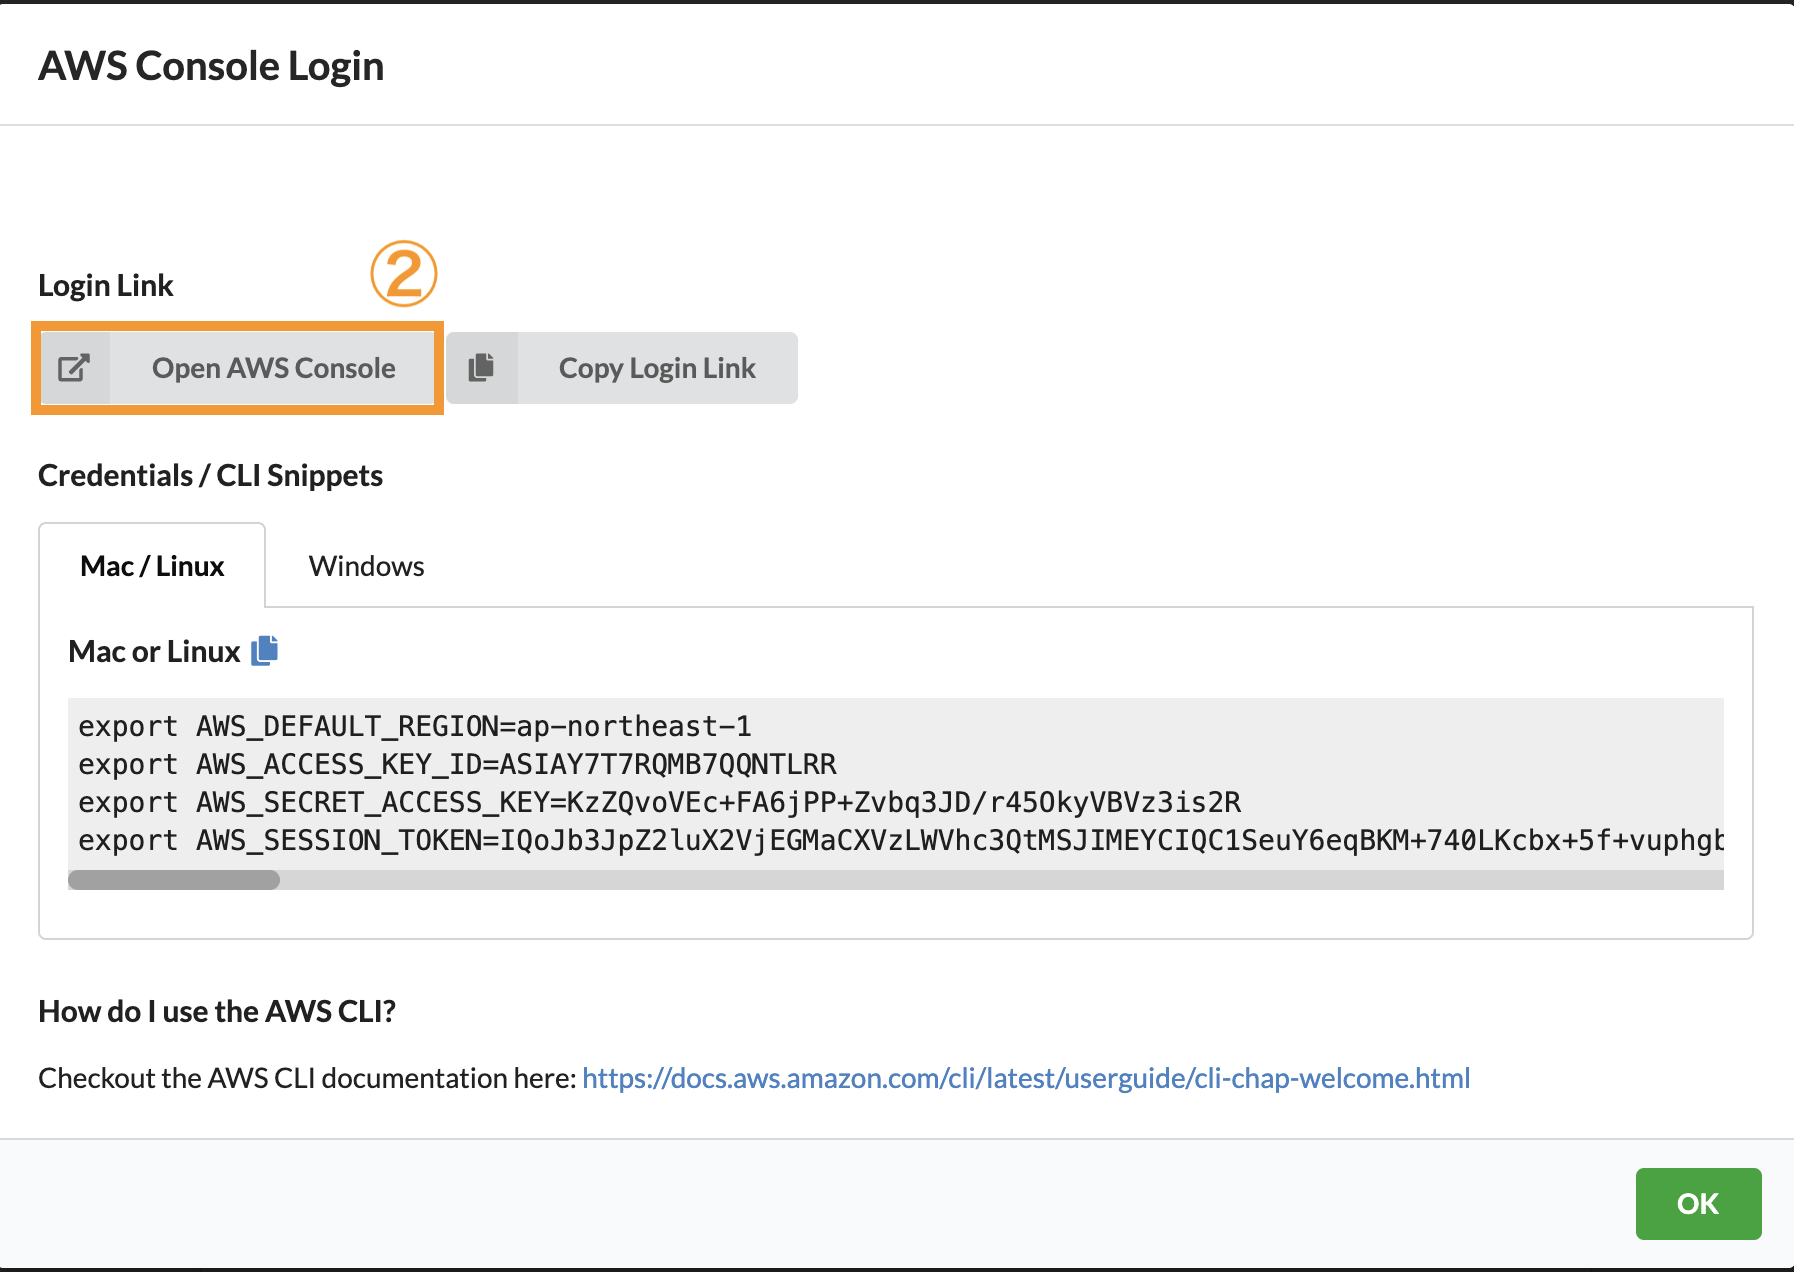Click the copy icon beside Copy Login Link
This screenshot has width=1794, height=1272.
(x=482, y=367)
